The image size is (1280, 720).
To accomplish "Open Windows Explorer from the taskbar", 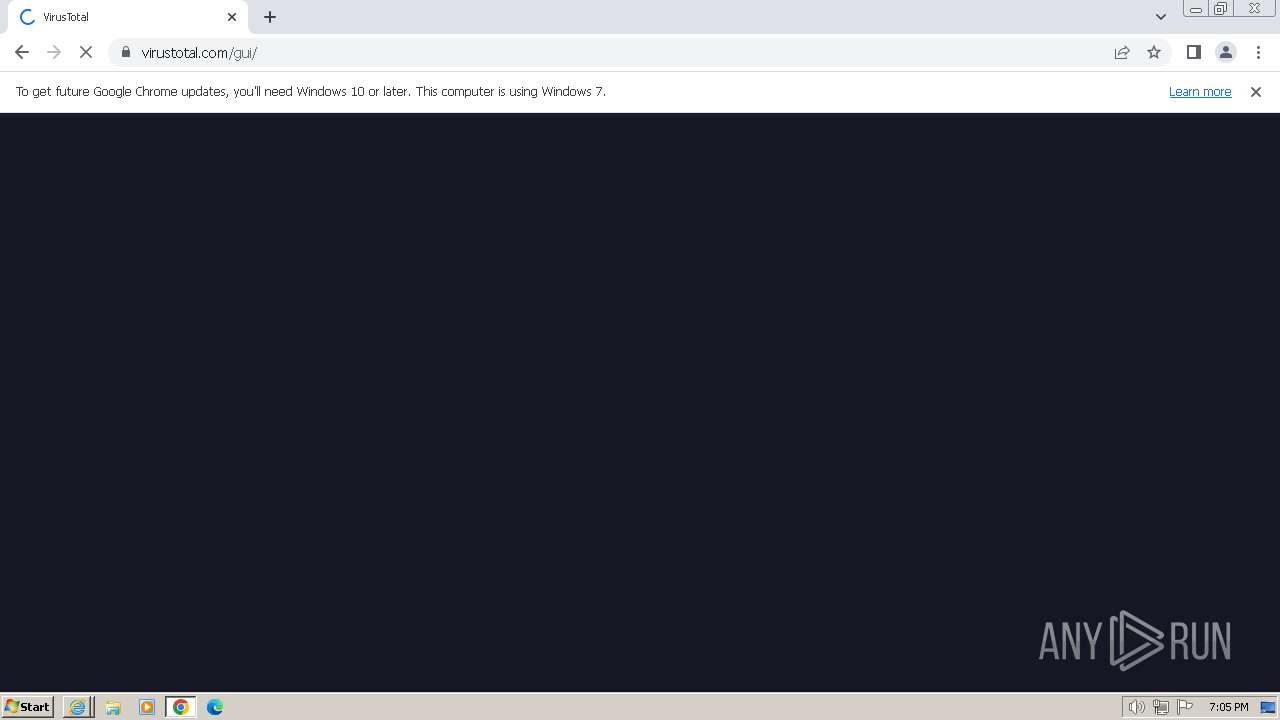I will click(113, 707).
